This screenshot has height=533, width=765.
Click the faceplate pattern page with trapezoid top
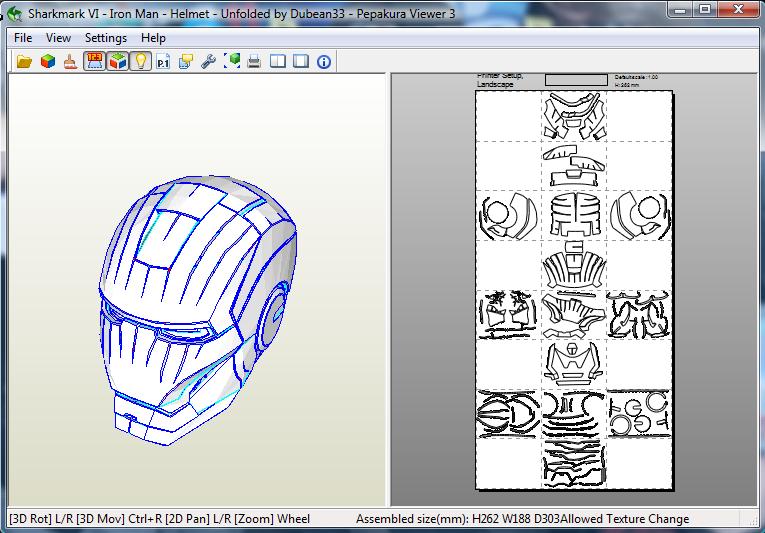tap(574, 364)
